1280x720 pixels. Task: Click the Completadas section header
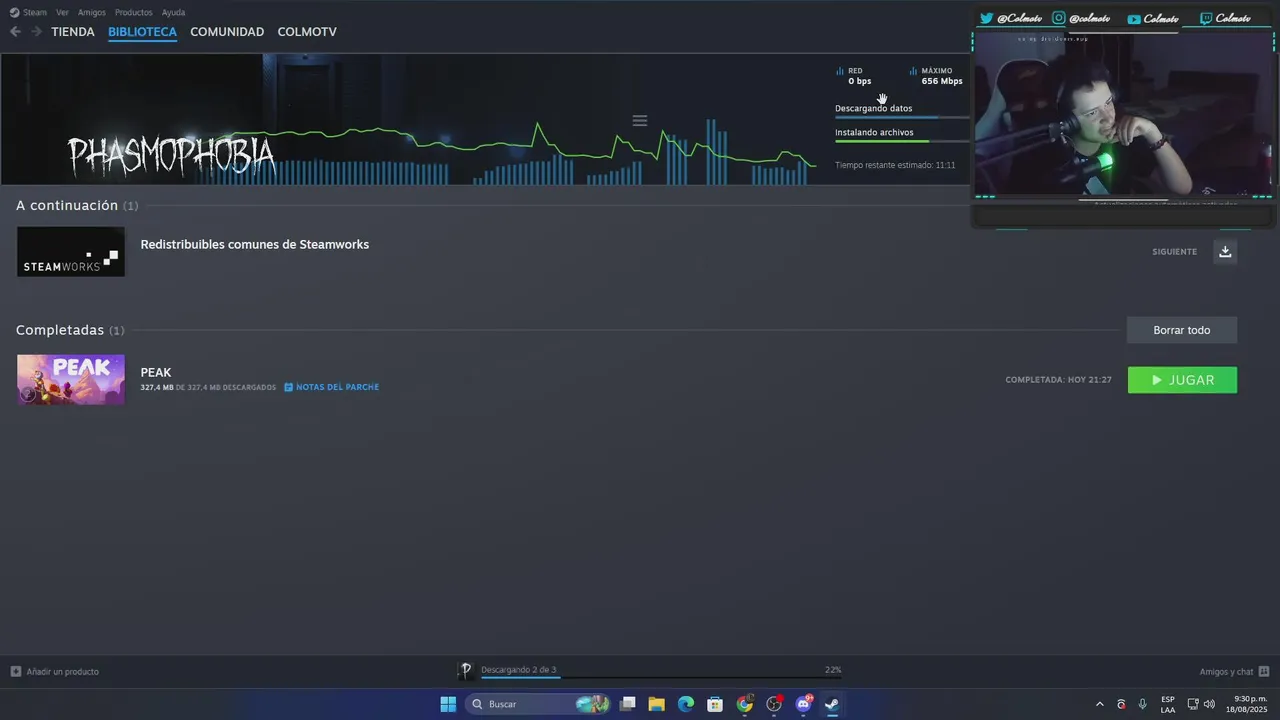click(70, 330)
